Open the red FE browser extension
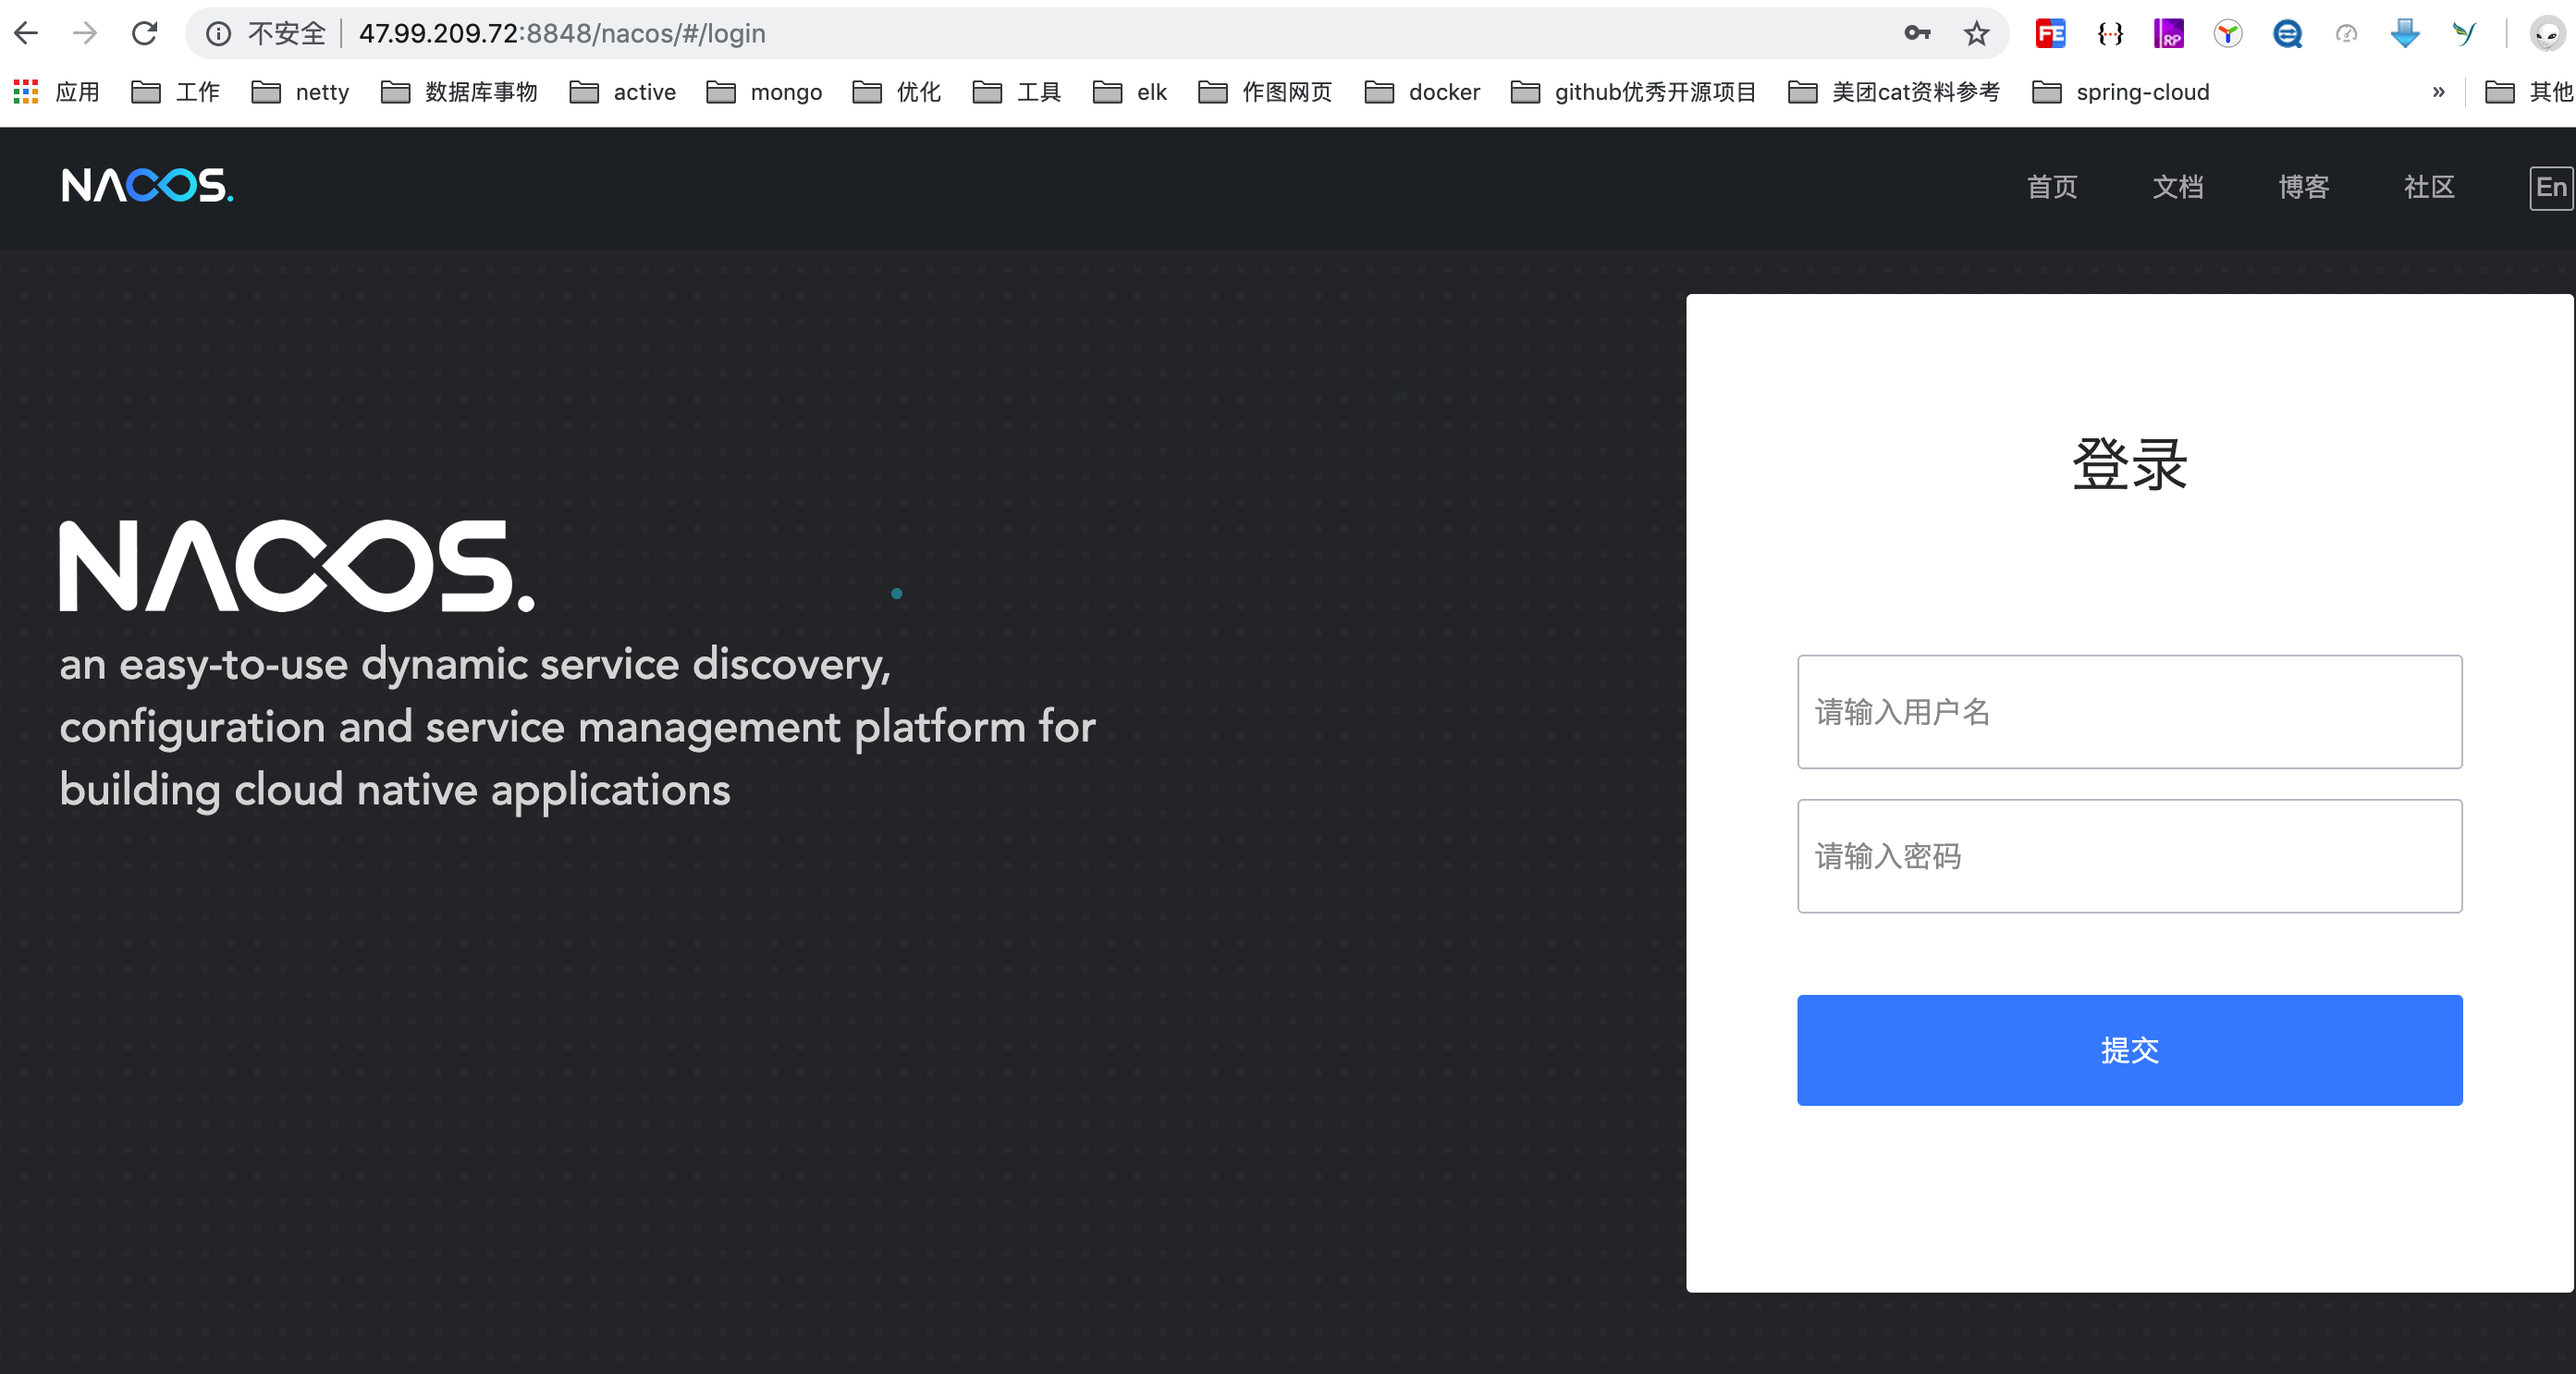2576x1374 pixels. pyautogui.click(x=2050, y=34)
